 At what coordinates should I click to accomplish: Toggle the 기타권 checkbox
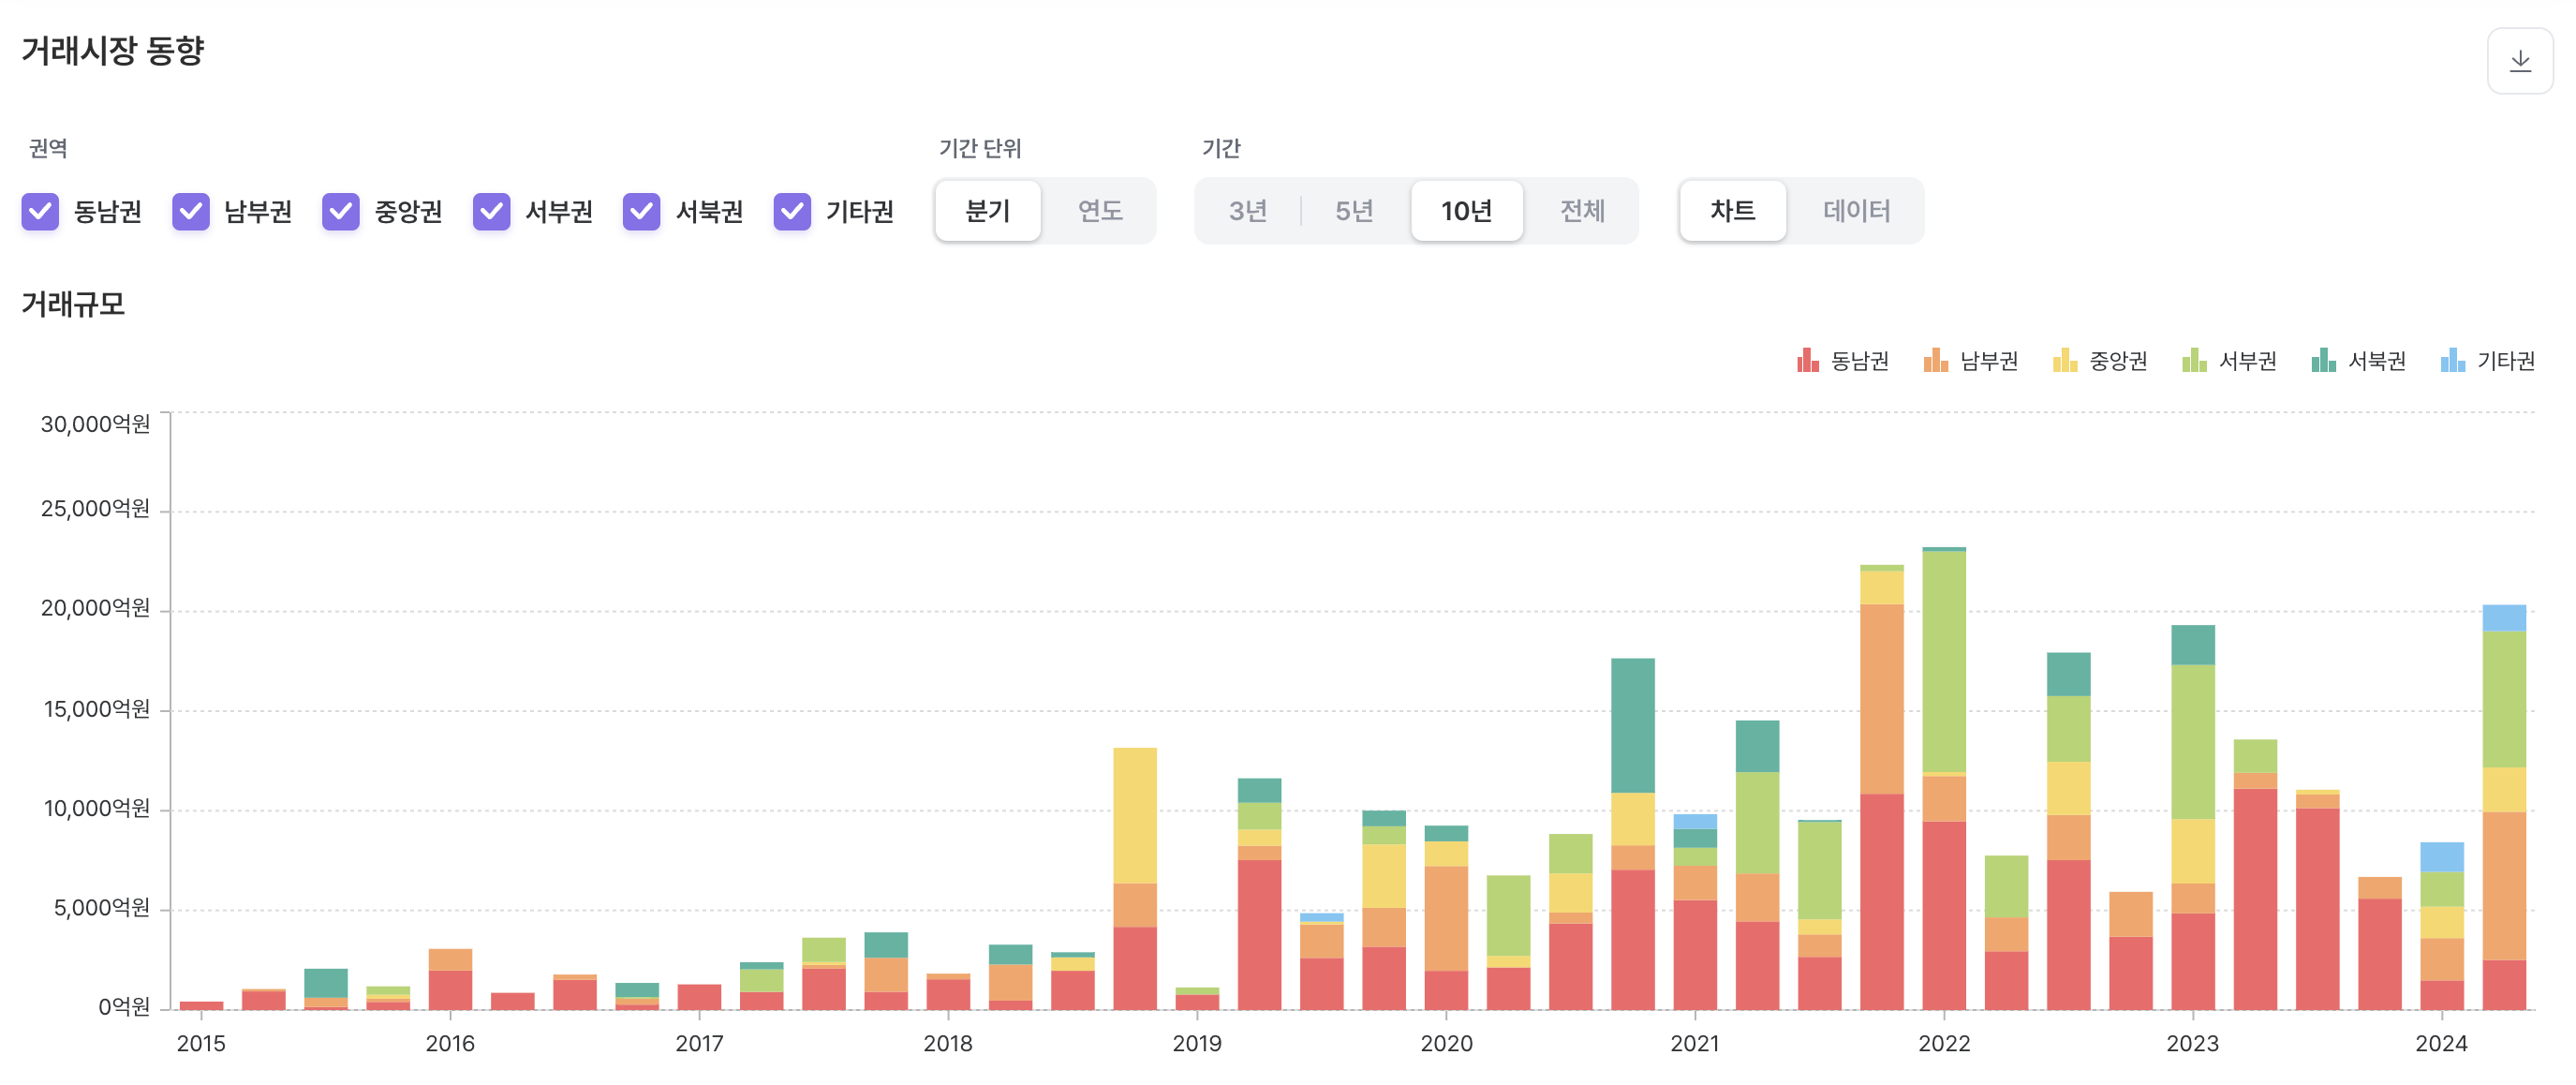792,211
